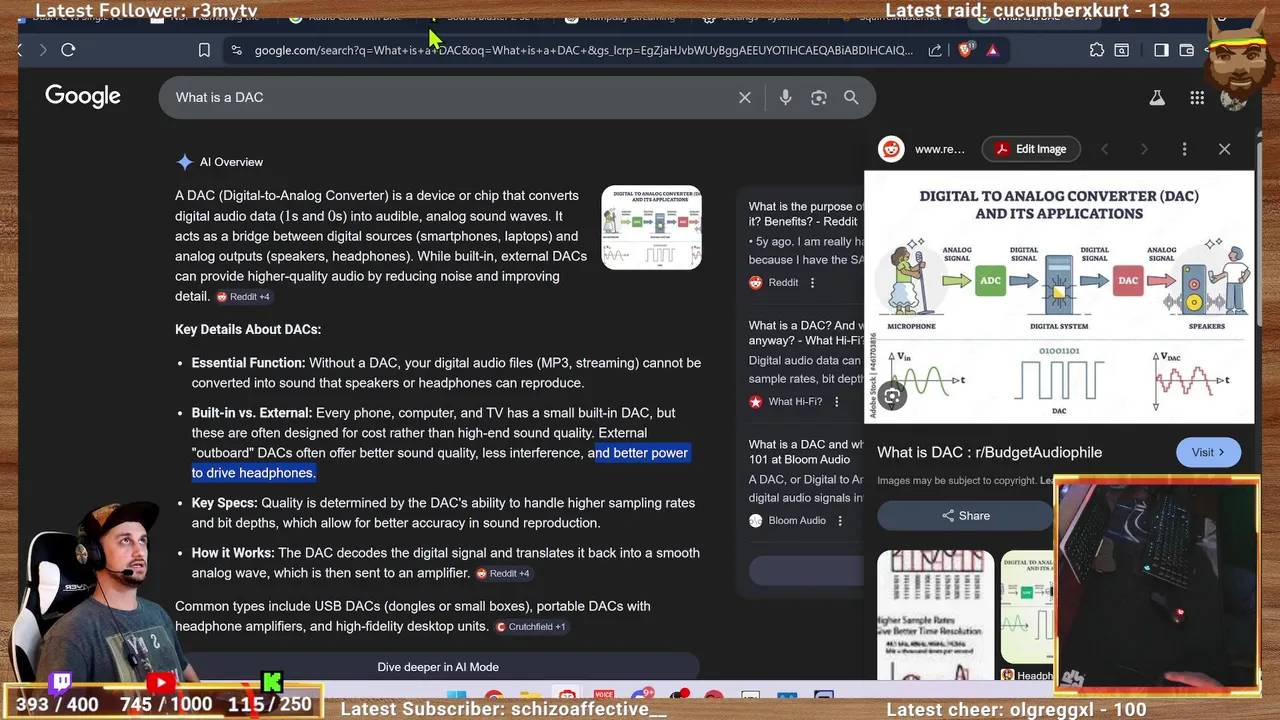Click the Edit Image button
Viewport: 1280px width, 720px height.
[x=1030, y=149]
